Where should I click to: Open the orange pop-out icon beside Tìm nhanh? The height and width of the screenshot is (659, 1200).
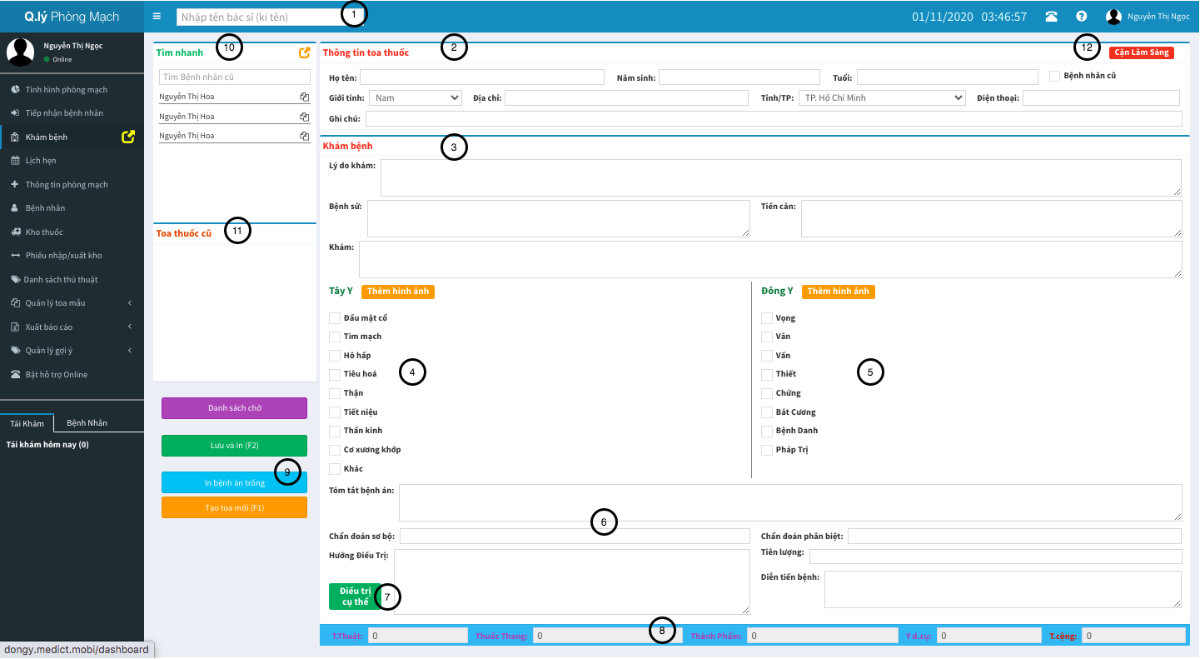click(306, 50)
